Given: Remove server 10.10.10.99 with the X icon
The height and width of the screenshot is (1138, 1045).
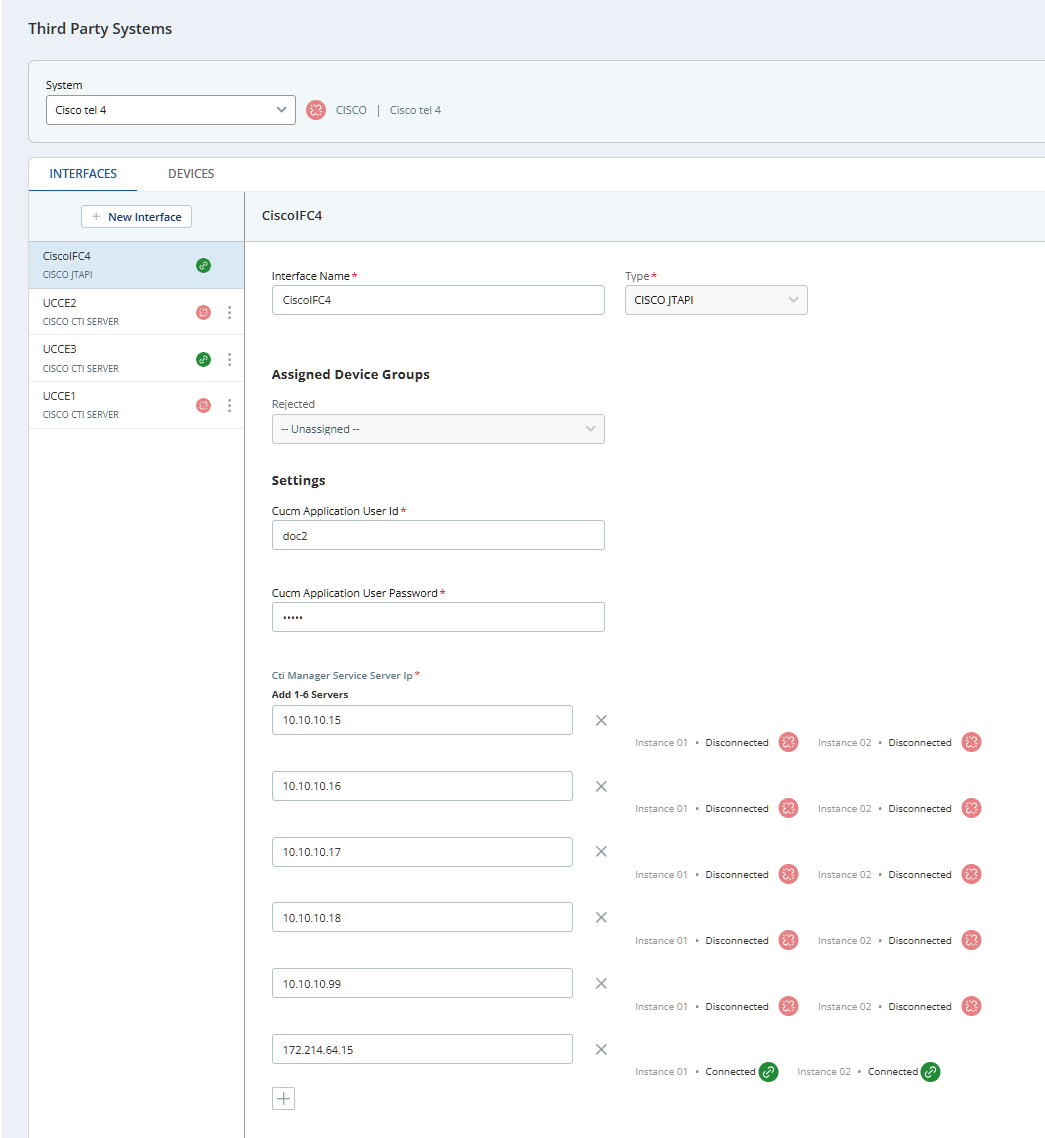Looking at the screenshot, I should [601, 983].
